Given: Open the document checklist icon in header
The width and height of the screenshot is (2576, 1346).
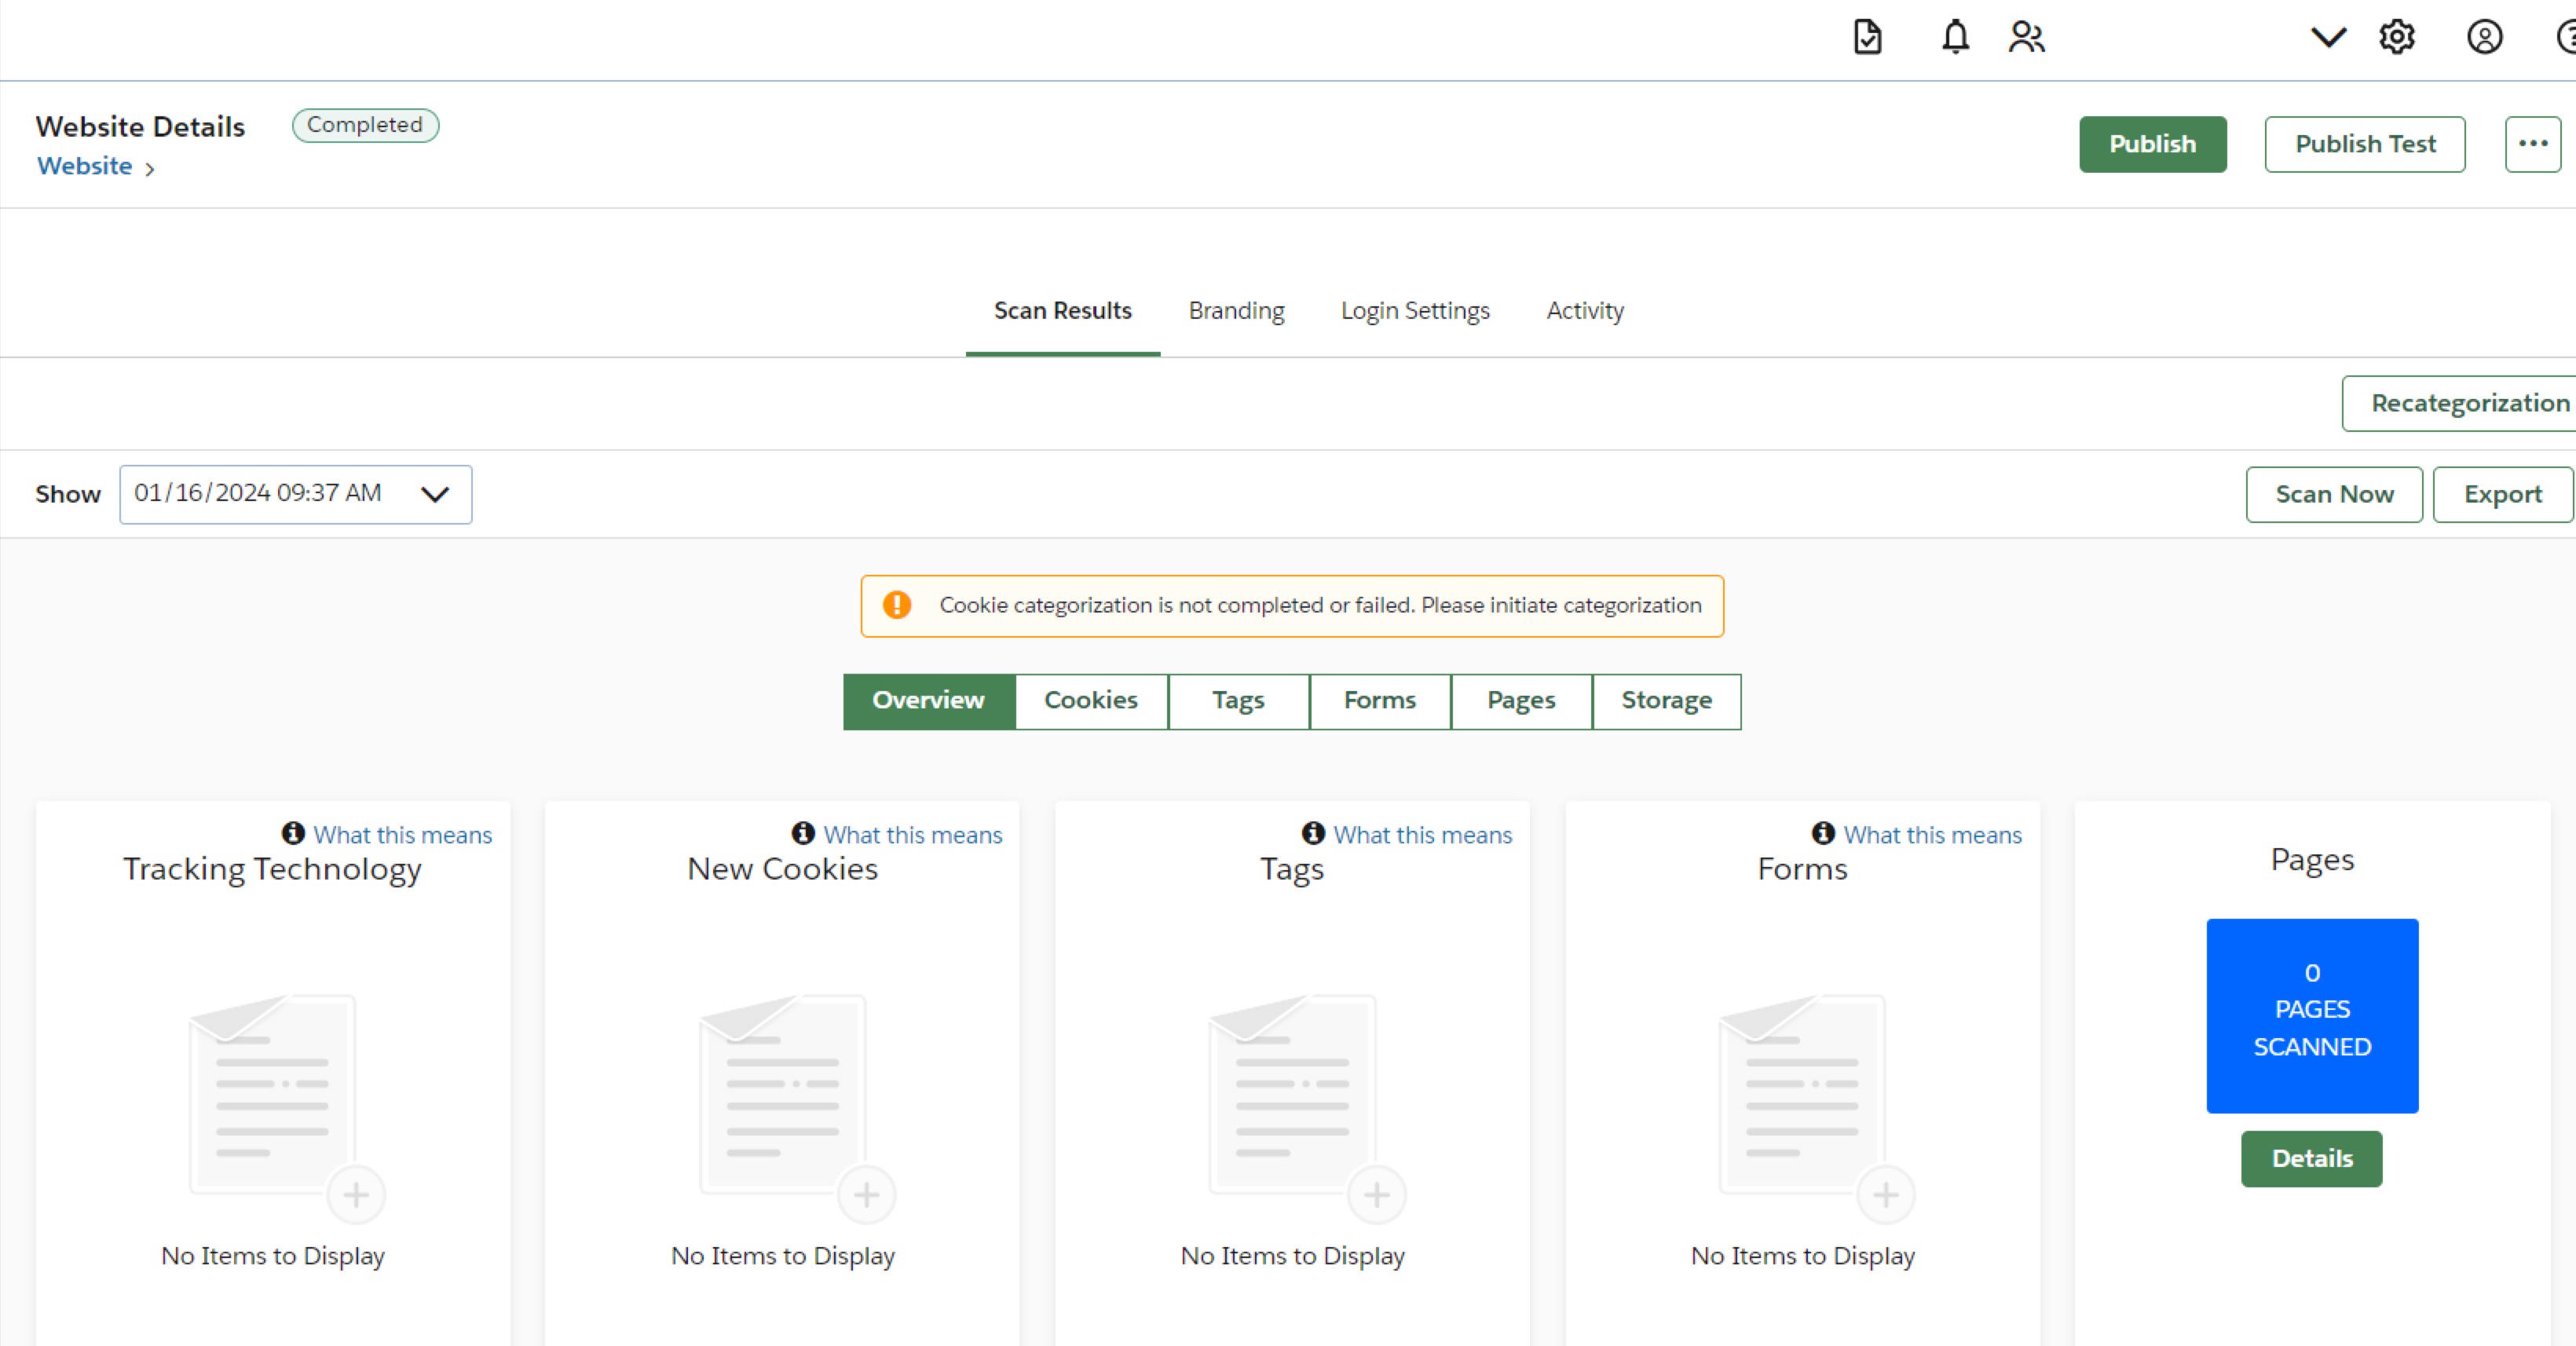Looking at the screenshot, I should click(x=1867, y=37).
